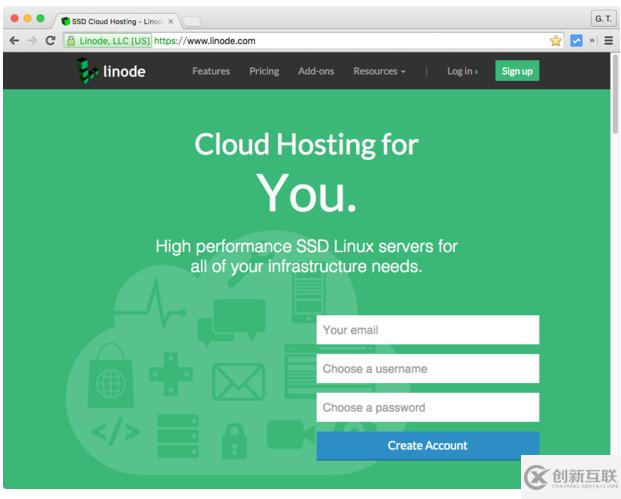Click the macOS green fullscreen button
The height and width of the screenshot is (499, 621).
tap(40, 18)
